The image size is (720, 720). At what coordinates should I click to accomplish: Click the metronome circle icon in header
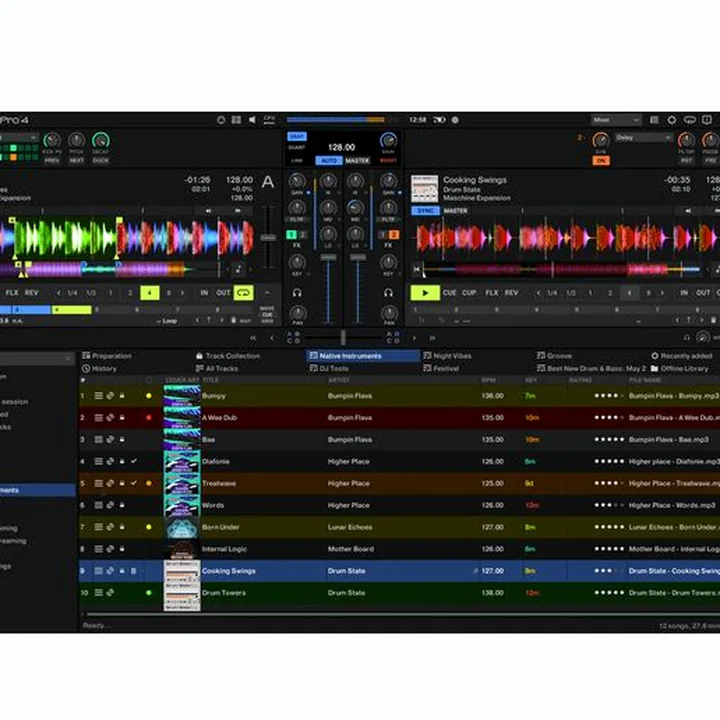(x=221, y=120)
